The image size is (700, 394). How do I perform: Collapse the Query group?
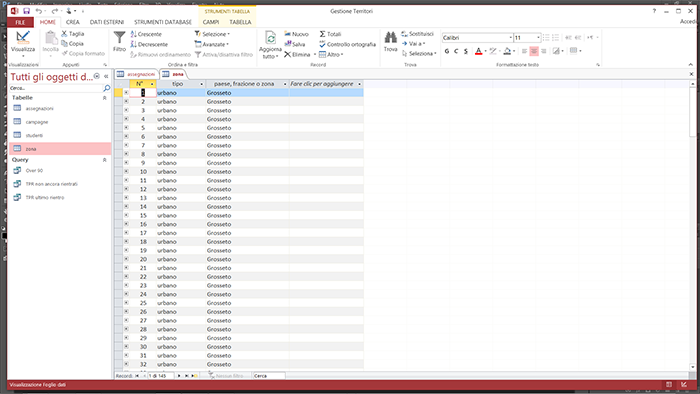104,160
